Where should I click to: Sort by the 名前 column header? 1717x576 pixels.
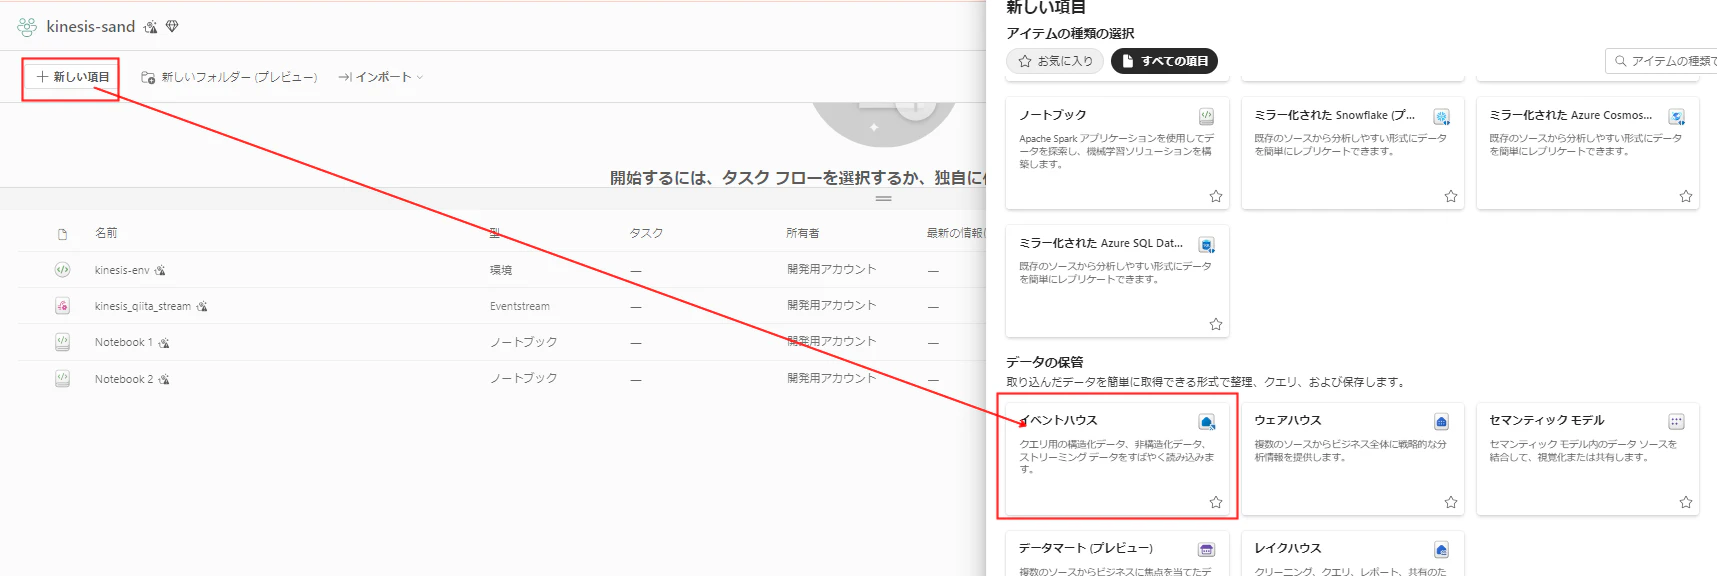coord(106,233)
